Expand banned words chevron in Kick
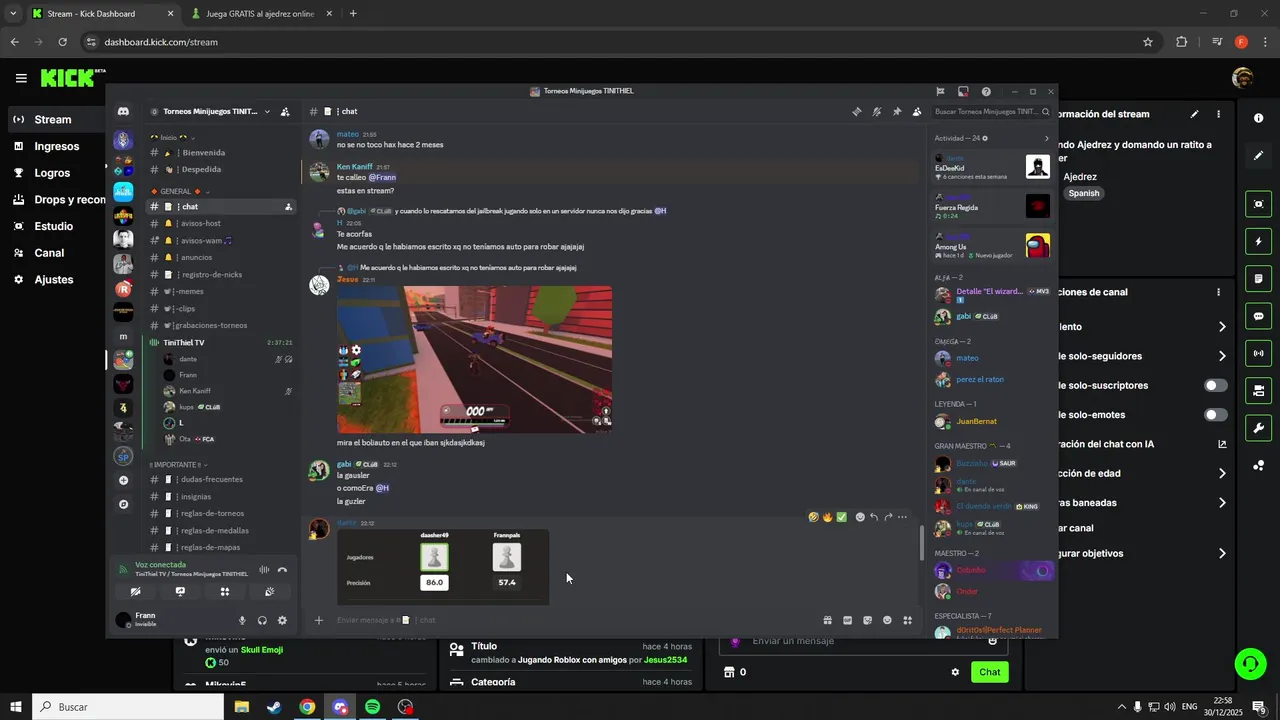This screenshot has height=720, width=1280. coord(1222,503)
